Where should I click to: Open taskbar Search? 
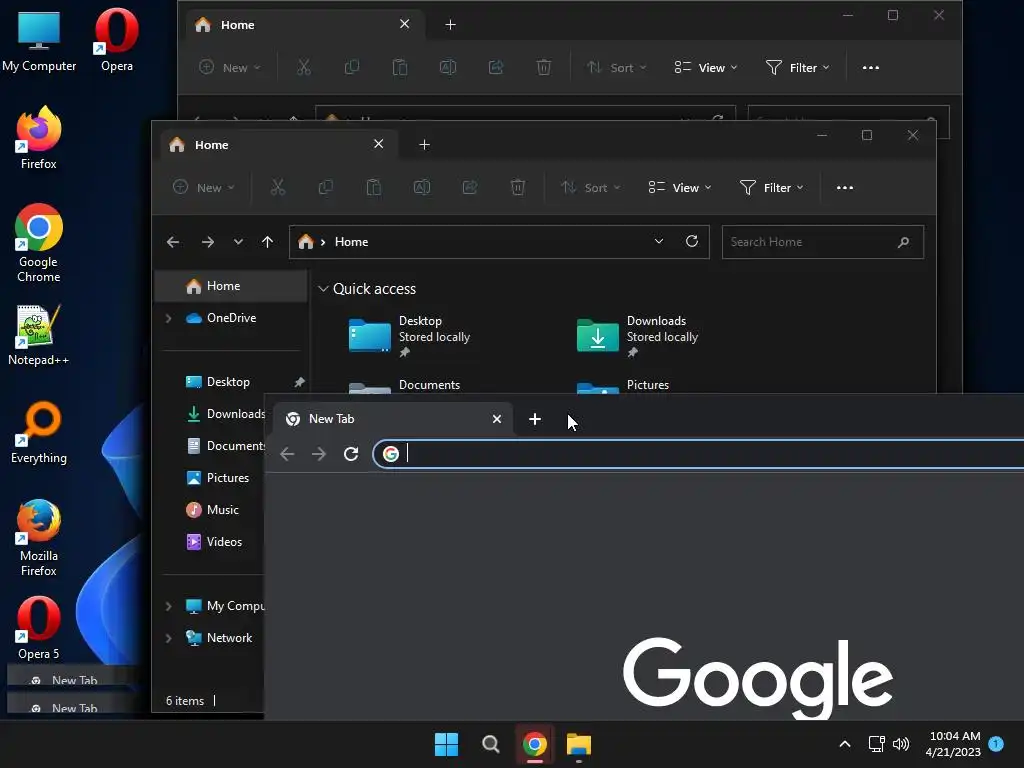tap(490, 744)
